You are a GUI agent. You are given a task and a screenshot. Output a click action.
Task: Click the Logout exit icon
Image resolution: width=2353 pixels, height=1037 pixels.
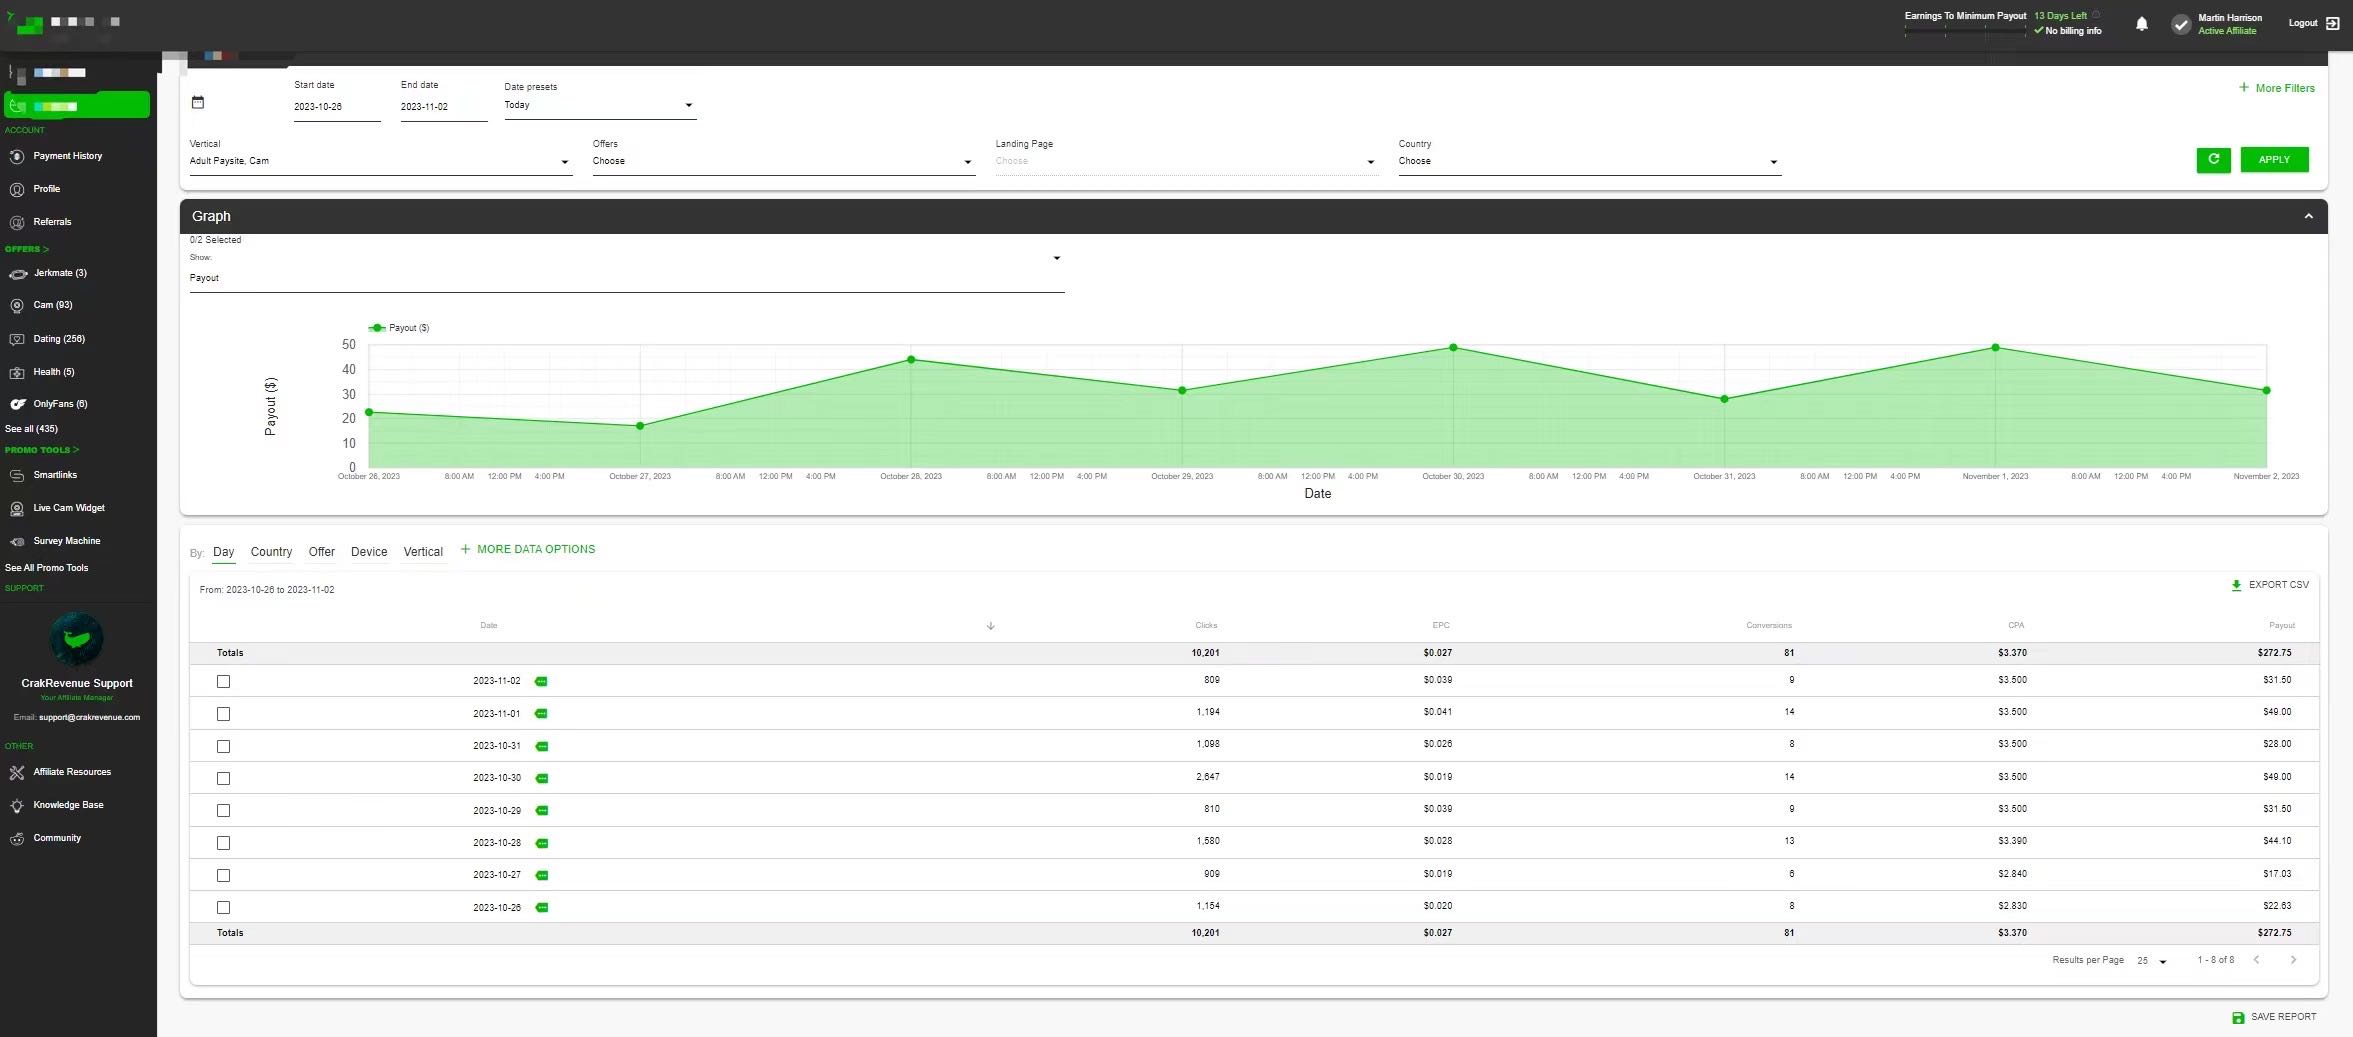click(2333, 23)
